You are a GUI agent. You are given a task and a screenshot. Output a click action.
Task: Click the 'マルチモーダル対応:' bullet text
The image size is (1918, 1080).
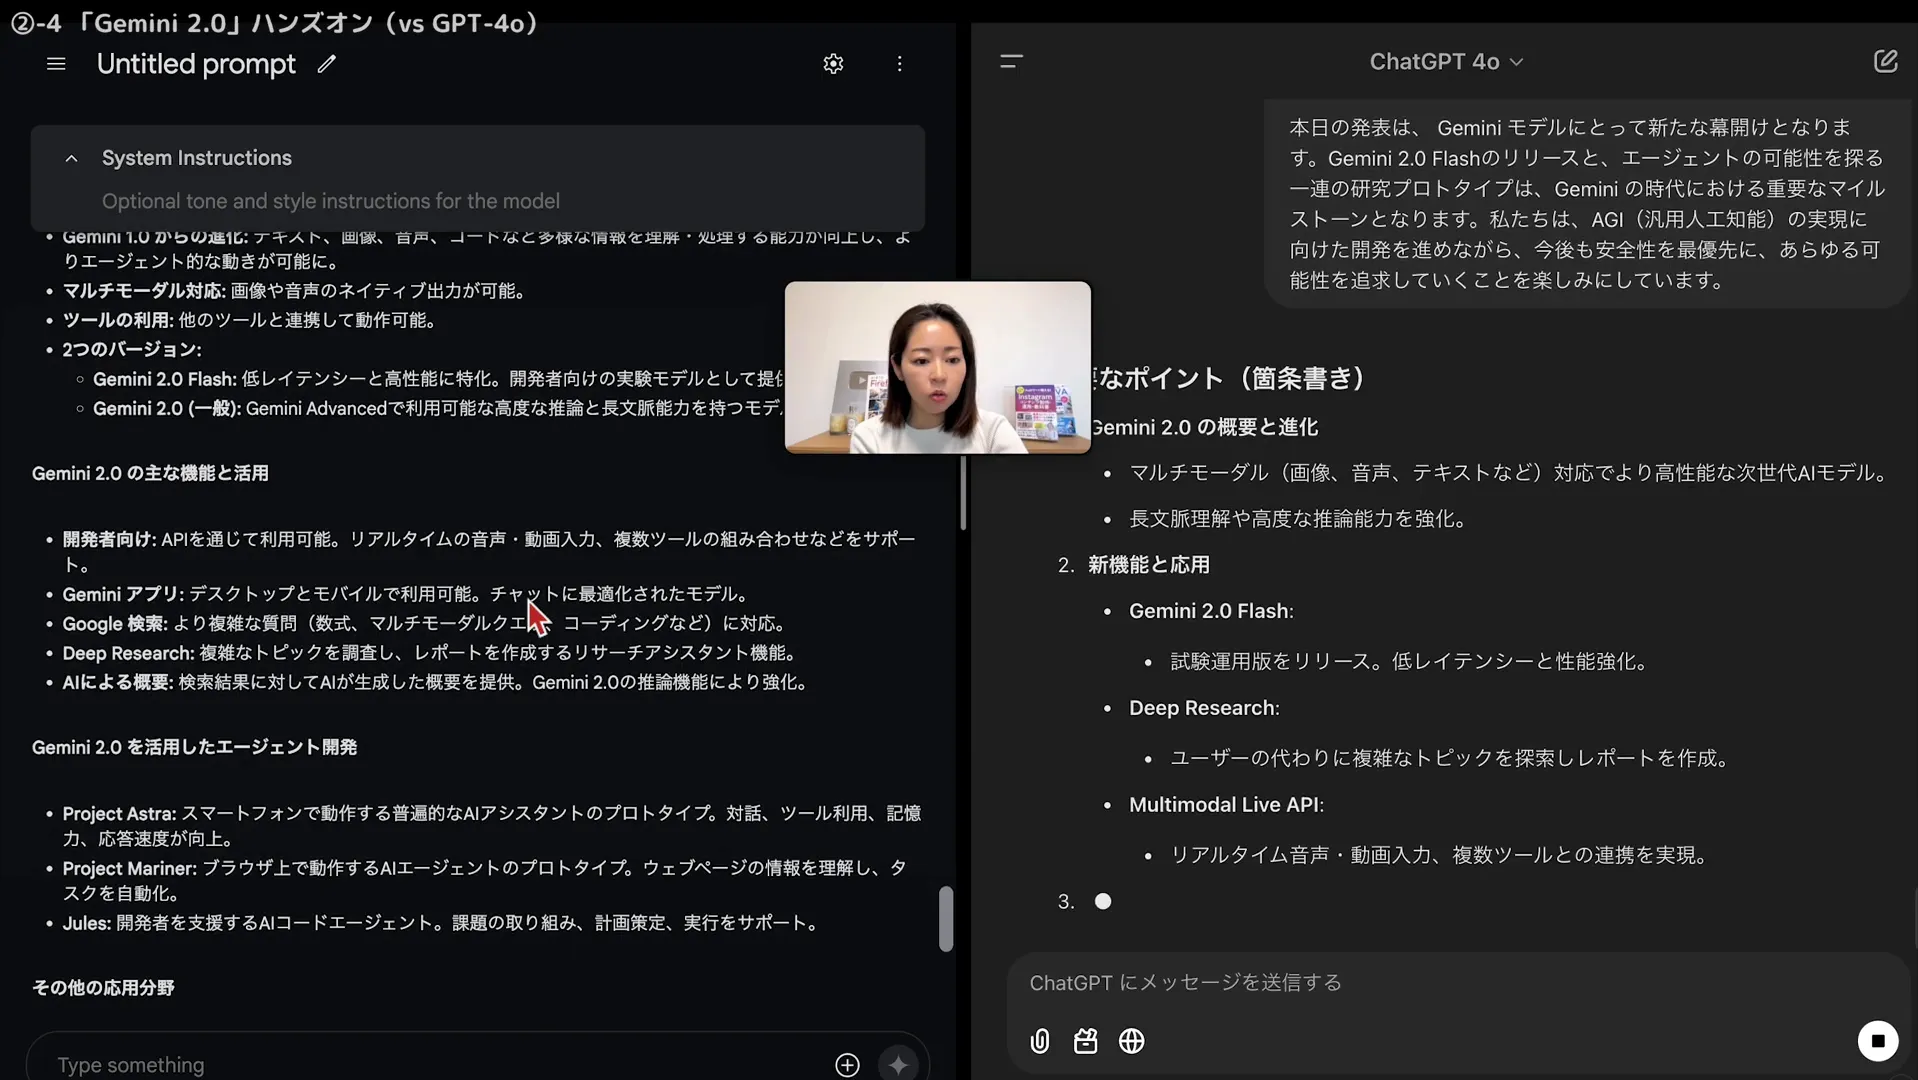[144, 291]
